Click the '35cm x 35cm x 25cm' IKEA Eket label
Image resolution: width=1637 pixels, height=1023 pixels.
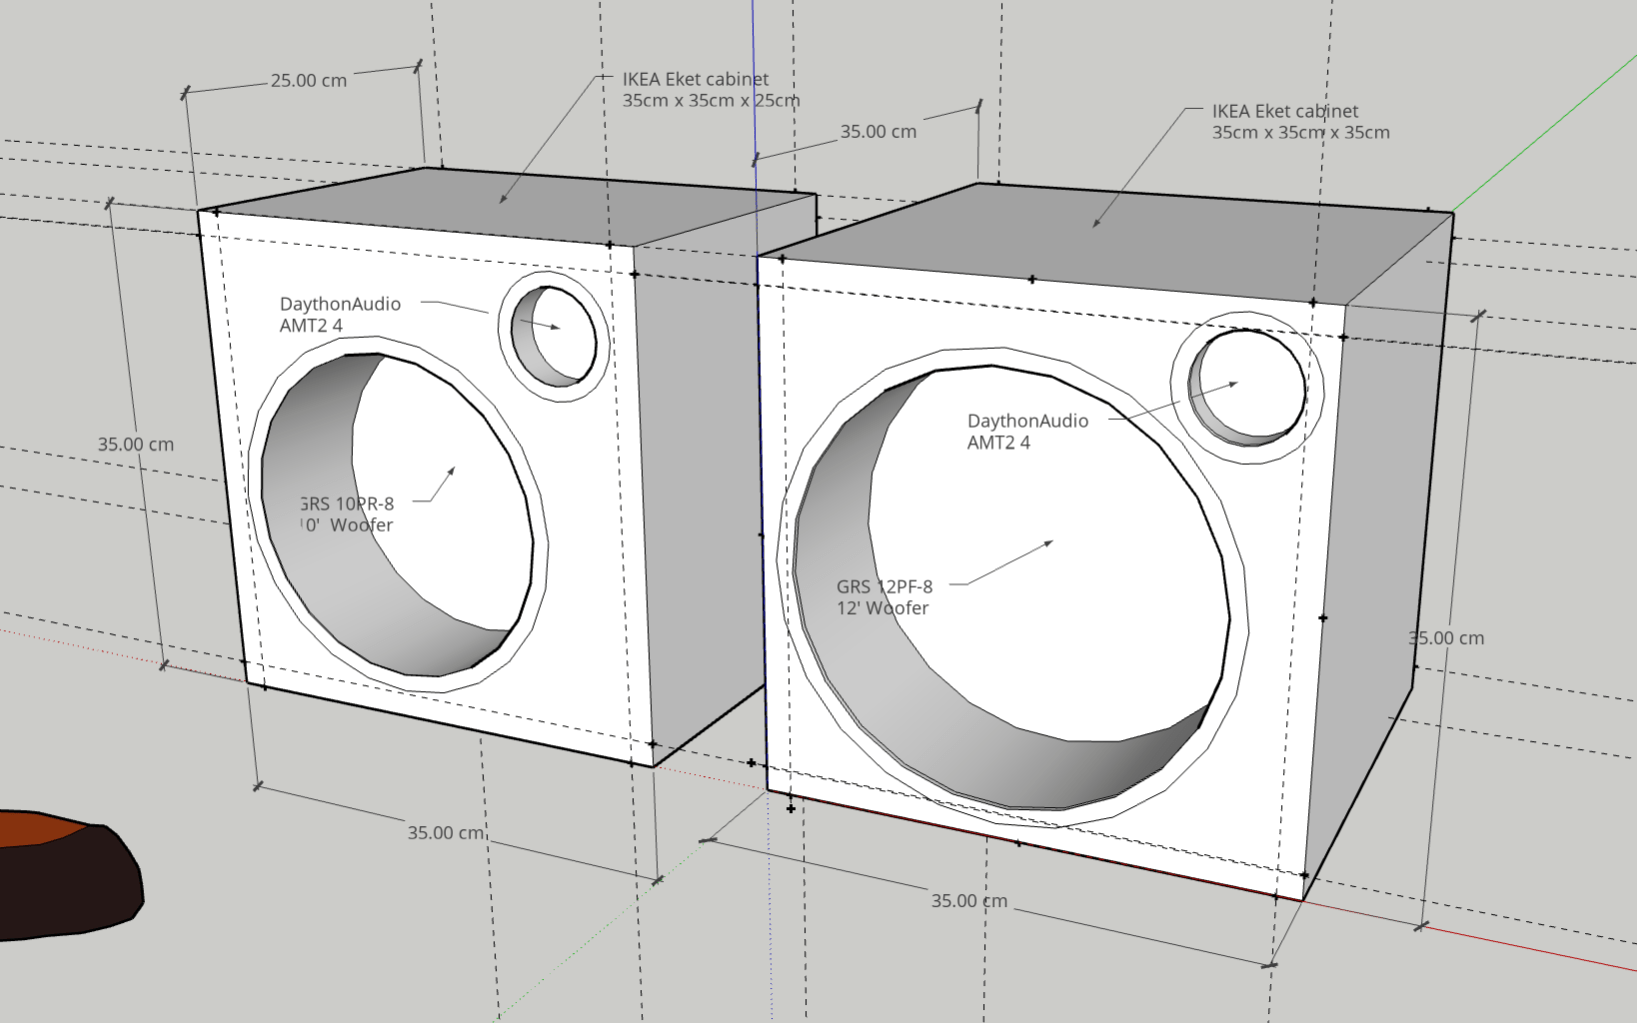pyautogui.click(x=711, y=90)
